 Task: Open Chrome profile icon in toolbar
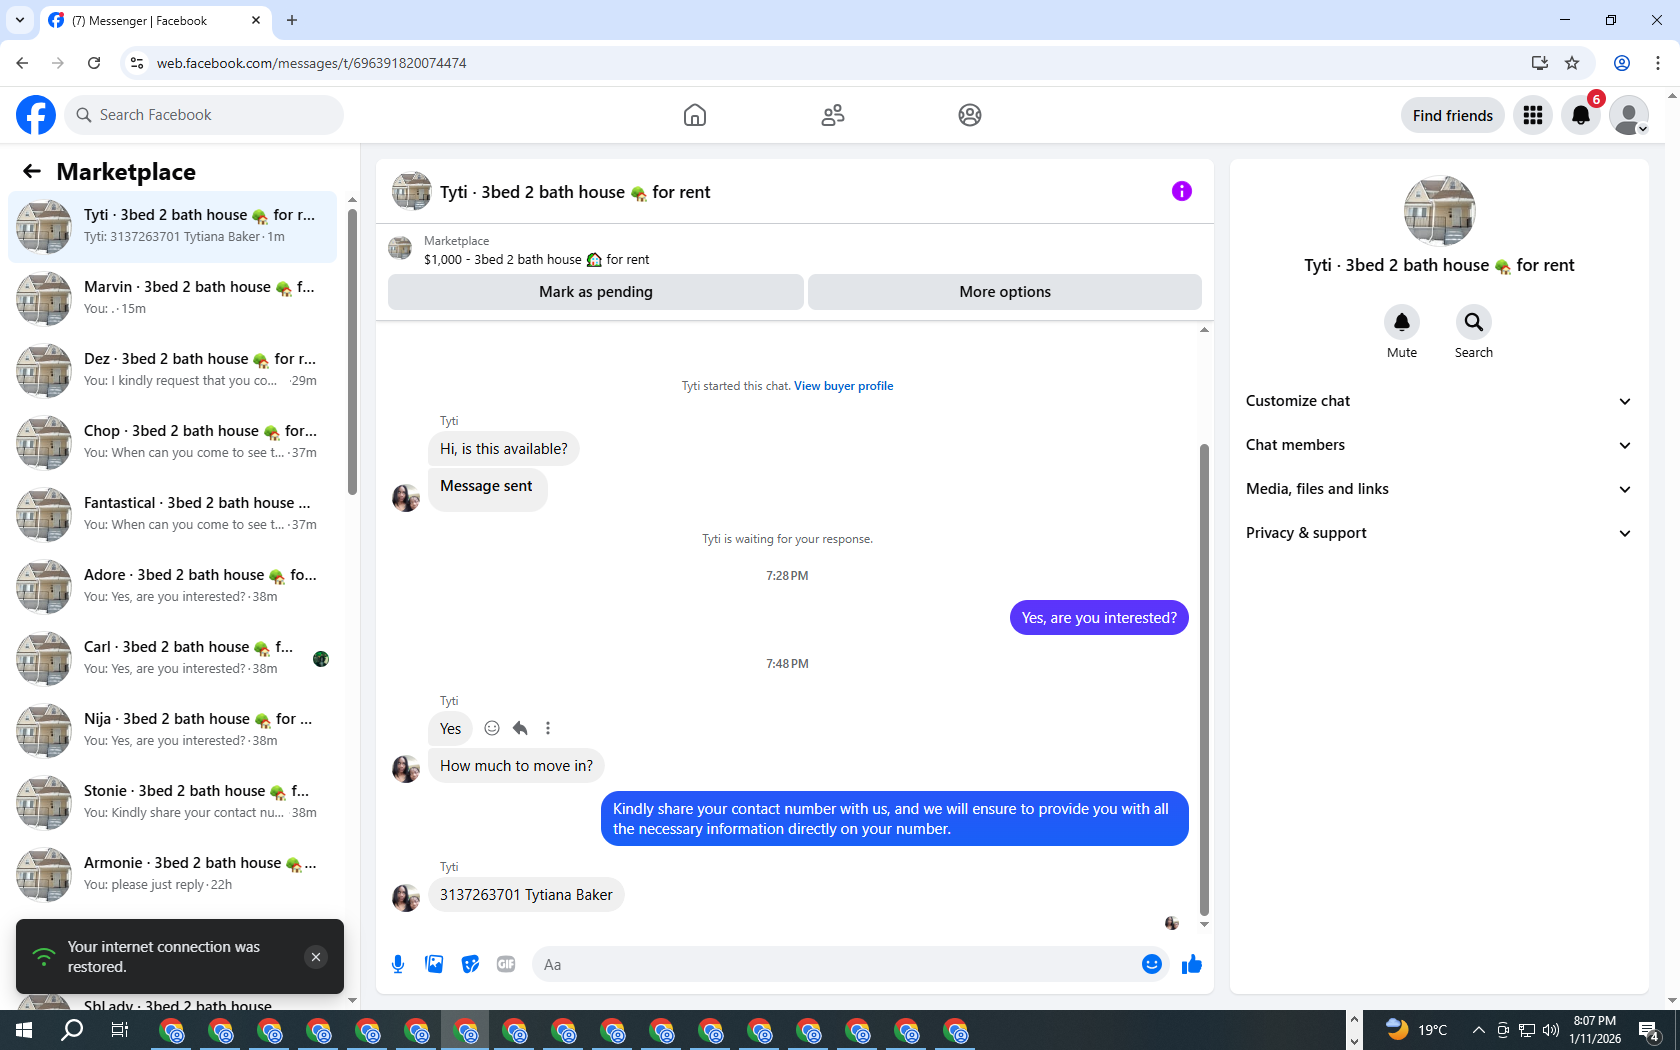click(1622, 63)
